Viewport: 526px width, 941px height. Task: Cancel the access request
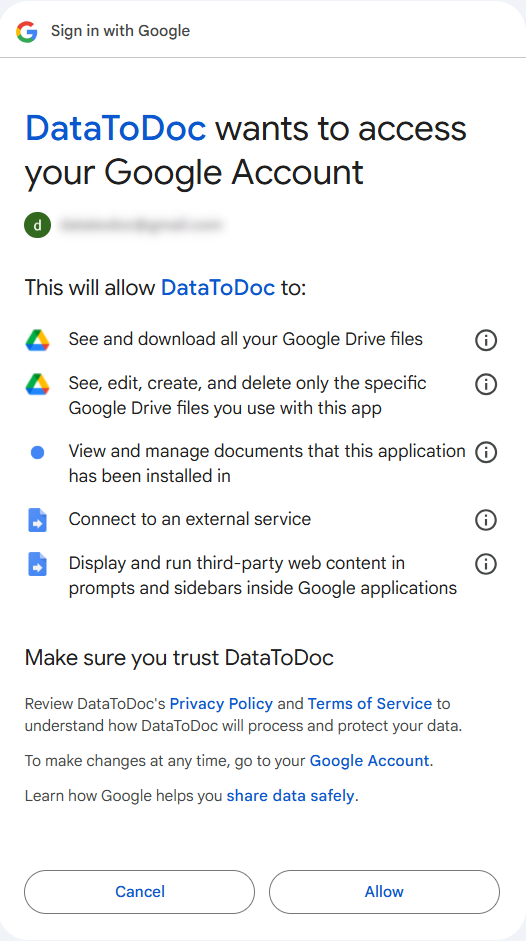[140, 892]
